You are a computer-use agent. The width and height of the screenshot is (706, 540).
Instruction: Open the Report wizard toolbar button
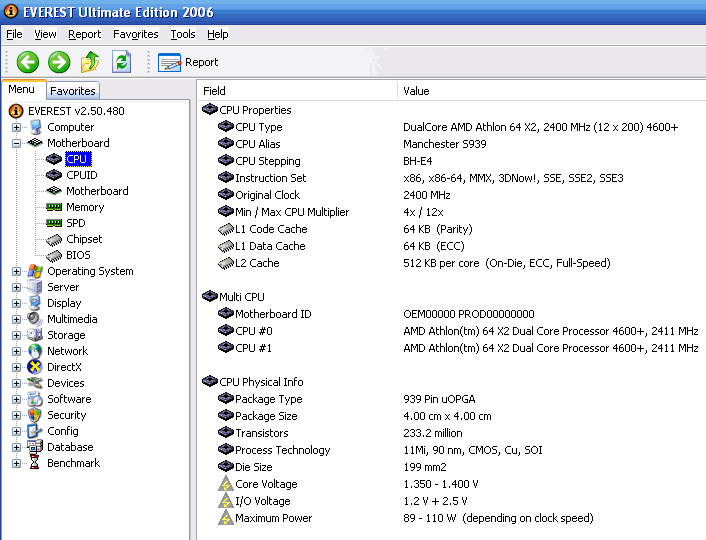[188, 62]
